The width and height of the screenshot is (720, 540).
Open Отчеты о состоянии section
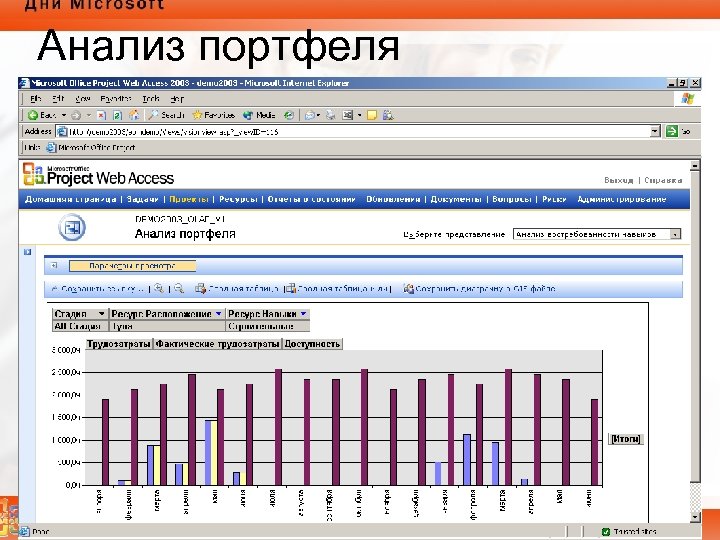point(311,199)
